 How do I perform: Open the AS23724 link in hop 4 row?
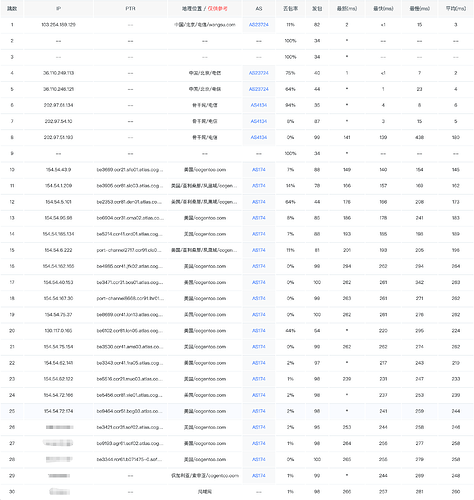pyautogui.click(x=259, y=73)
